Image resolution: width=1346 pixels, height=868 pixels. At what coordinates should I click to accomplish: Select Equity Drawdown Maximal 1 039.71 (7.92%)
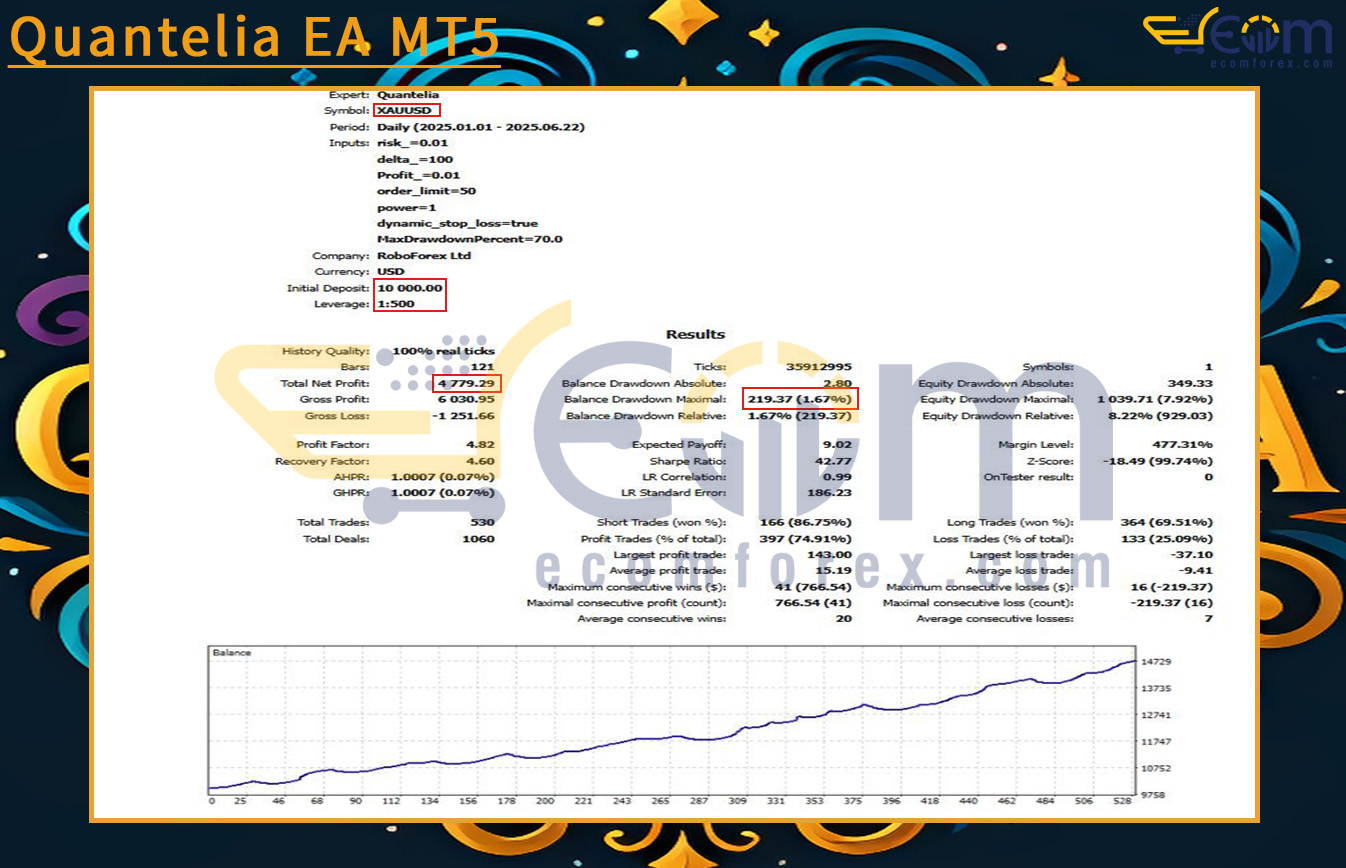pos(1153,399)
